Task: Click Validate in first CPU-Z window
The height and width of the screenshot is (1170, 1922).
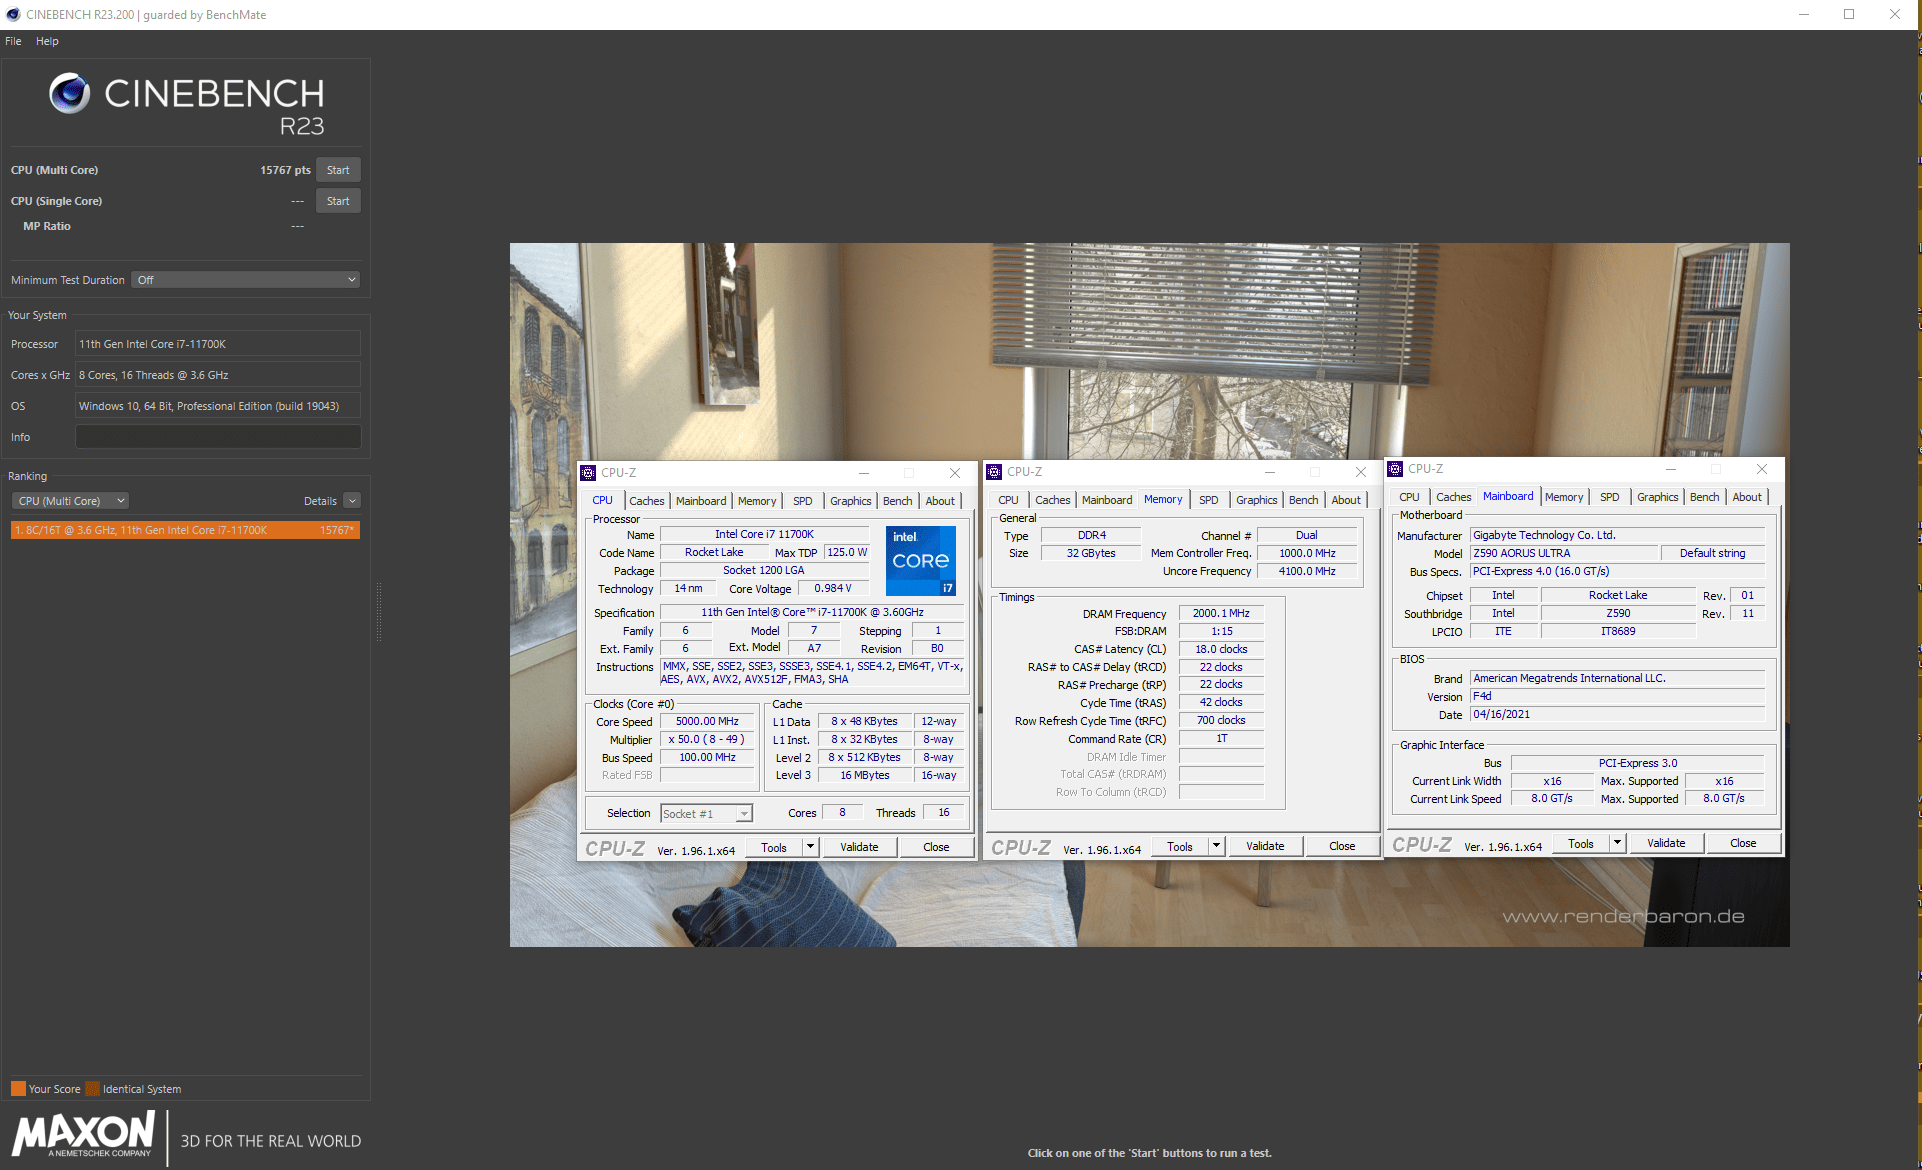Action: (859, 847)
